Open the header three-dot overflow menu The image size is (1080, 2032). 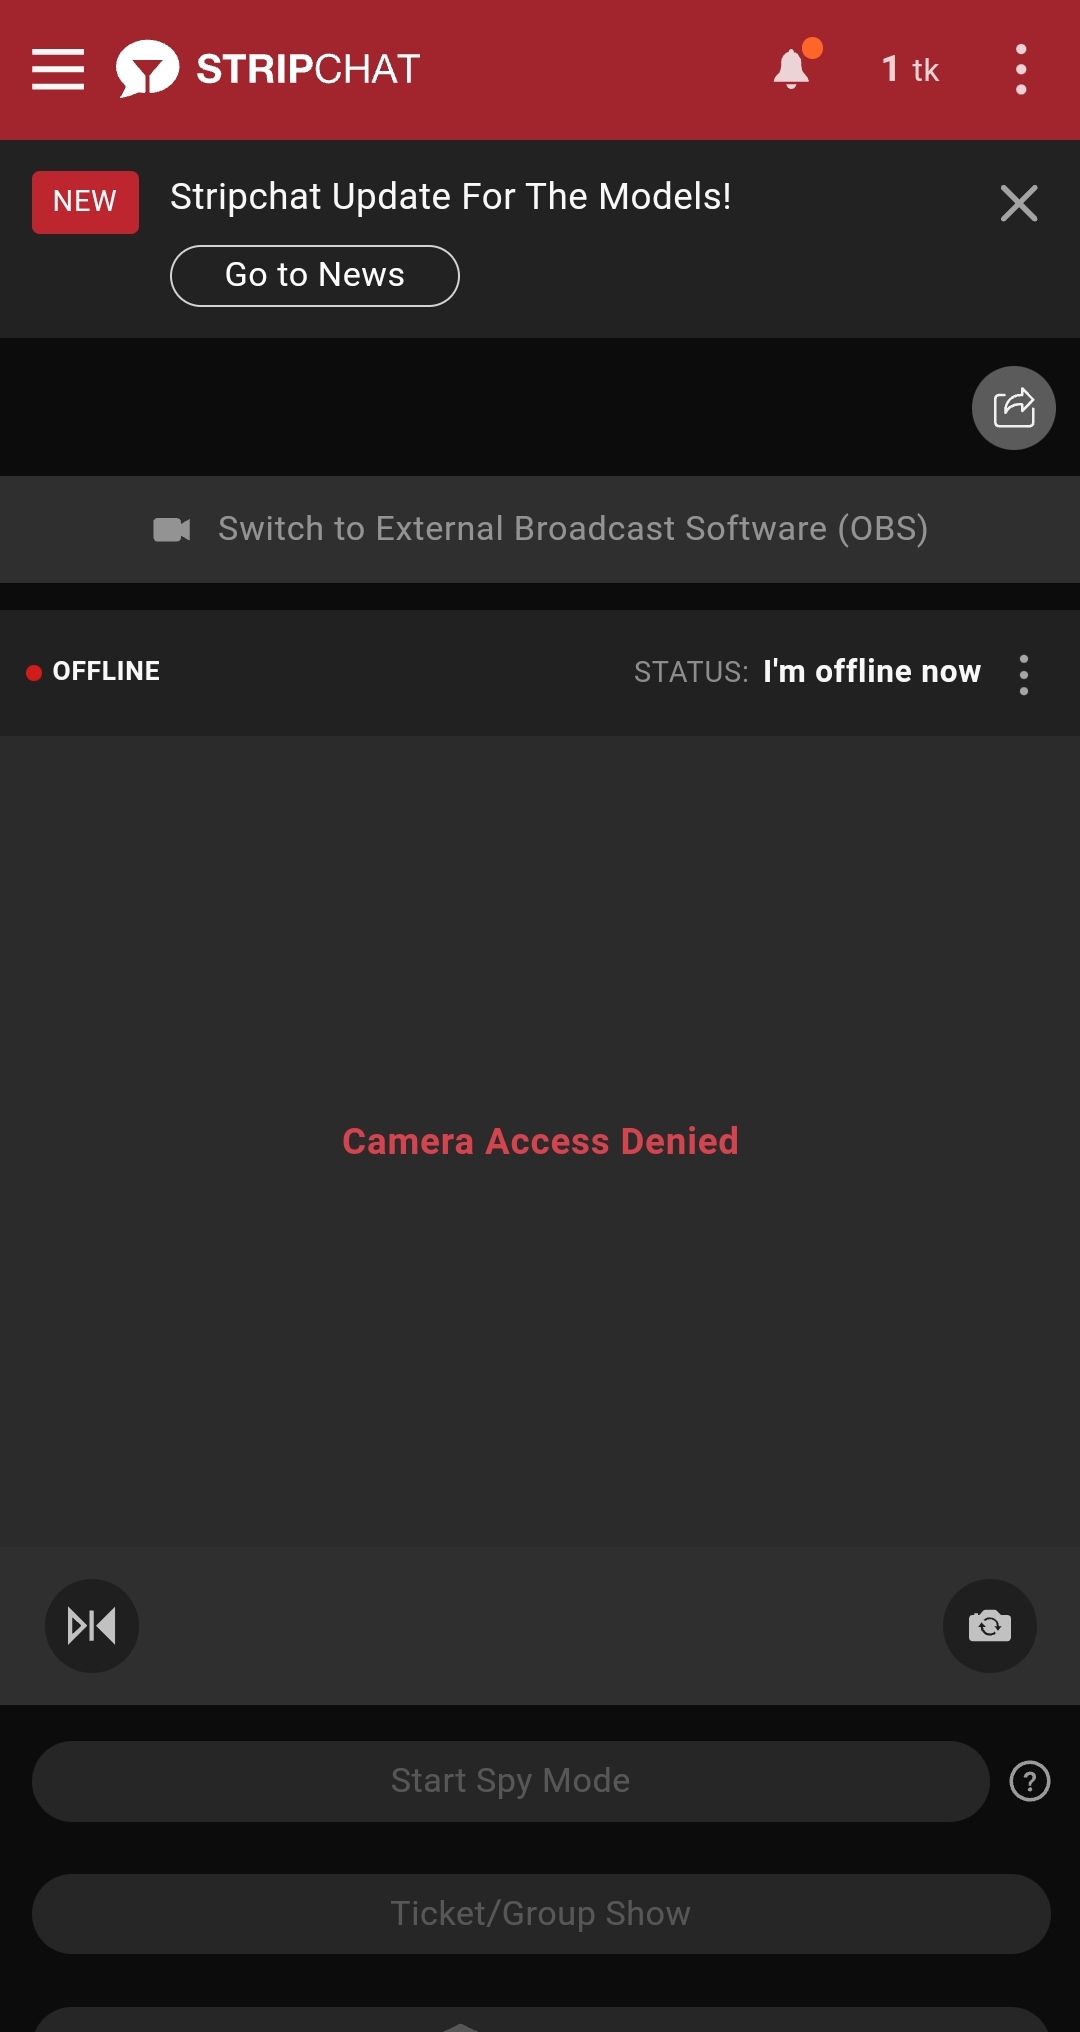1021,69
